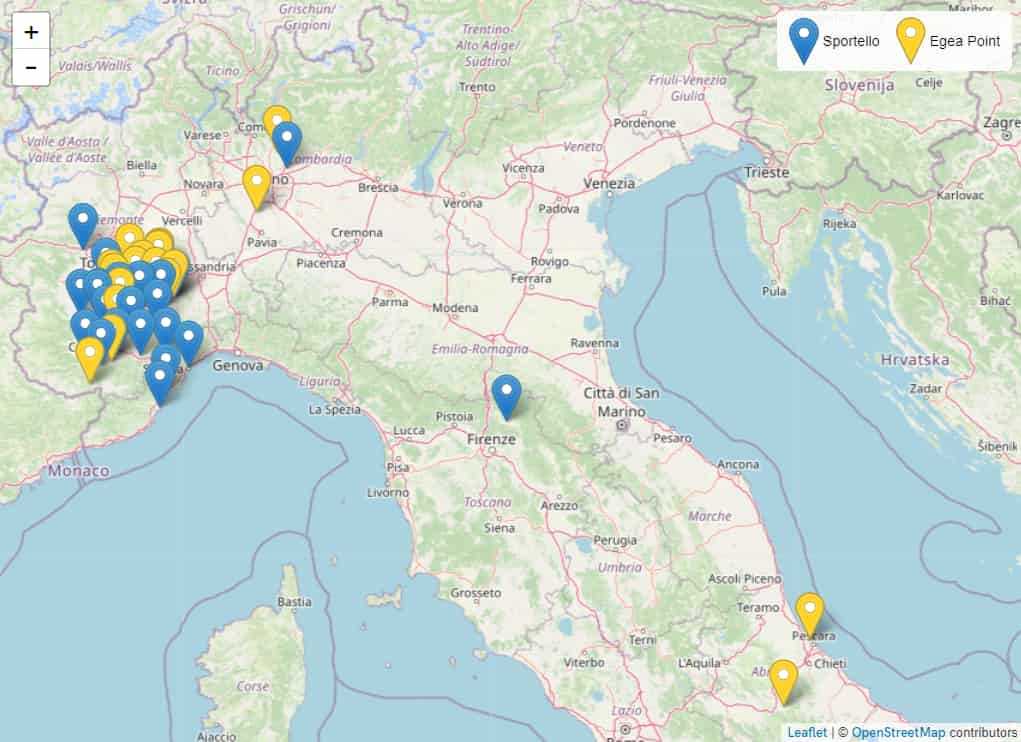Click the blue marker in Lombardia near Como
Image resolution: width=1021 pixels, height=742 pixels.
tap(287, 144)
